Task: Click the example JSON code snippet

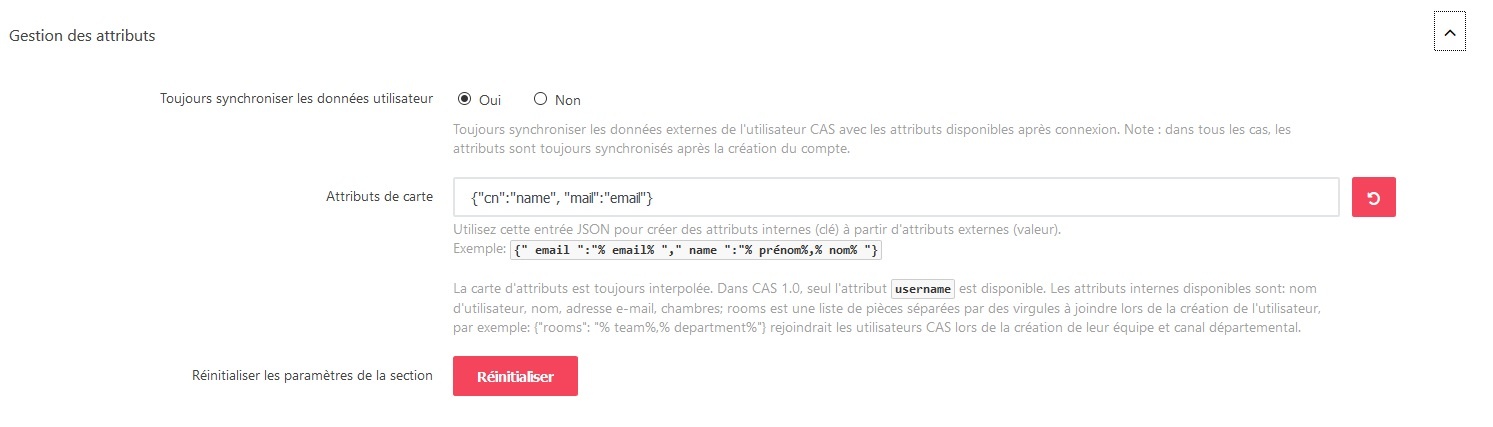Action: 696,249
